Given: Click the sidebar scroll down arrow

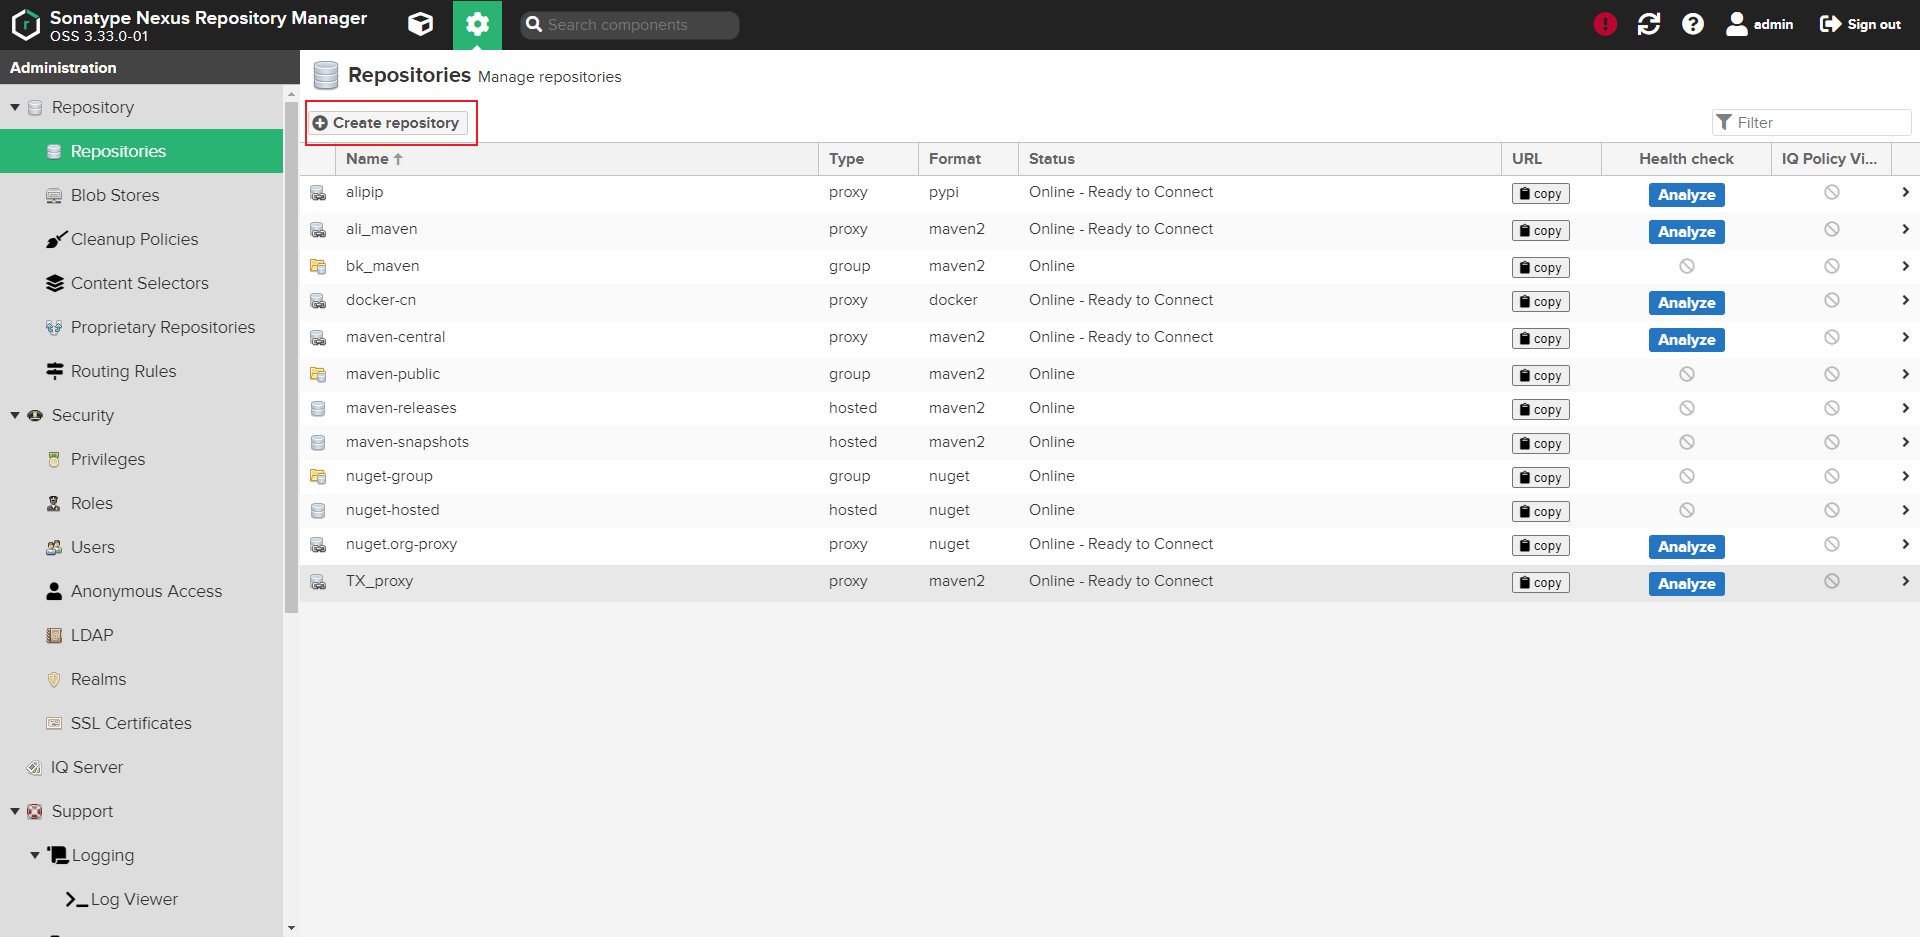Looking at the screenshot, I should 291,928.
